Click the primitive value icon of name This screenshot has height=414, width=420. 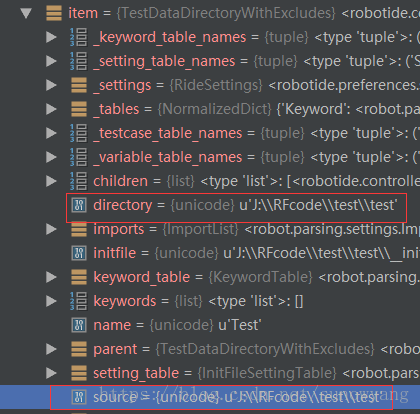pos(79,325)
